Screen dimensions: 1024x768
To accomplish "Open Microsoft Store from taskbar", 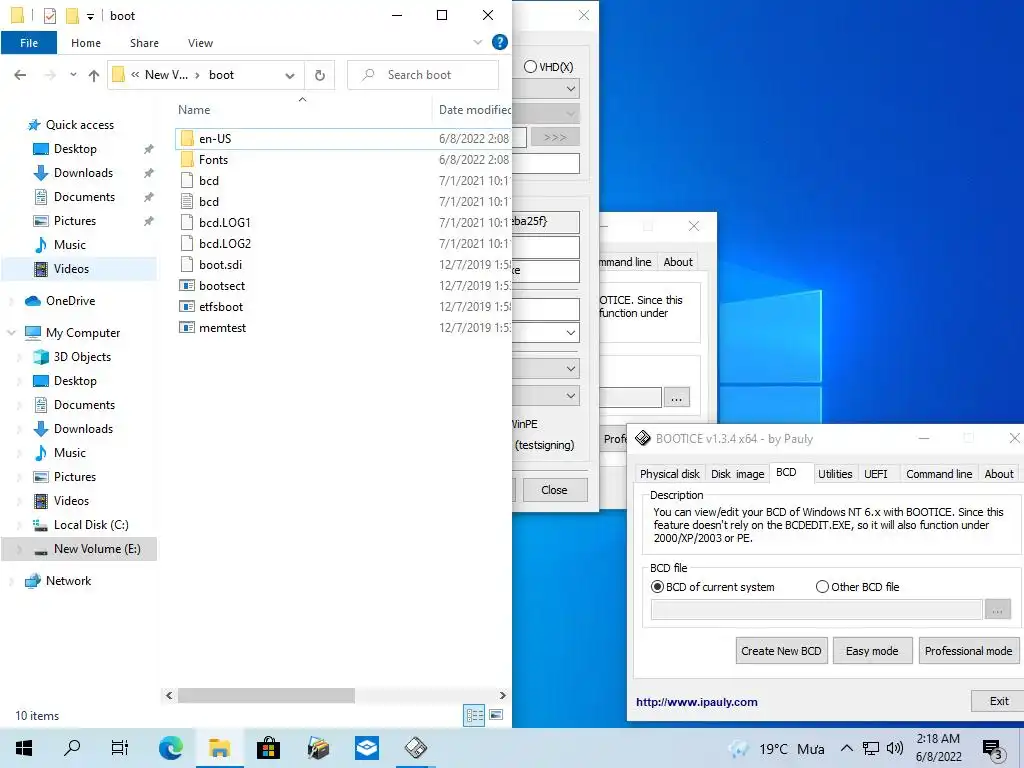I will pyautogui.click(x=268, y=748).
